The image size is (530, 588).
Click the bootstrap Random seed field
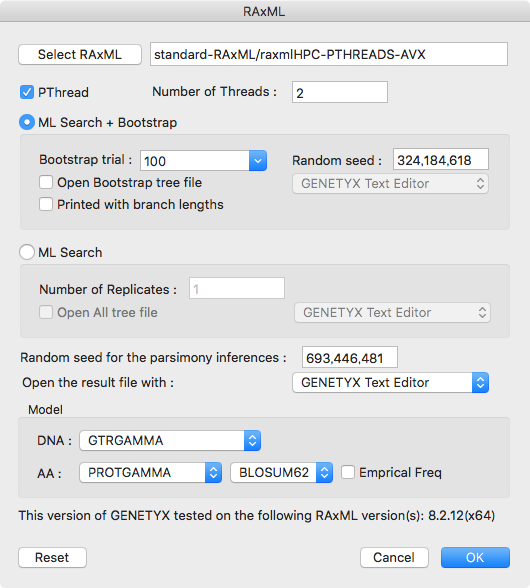[441, 159]
